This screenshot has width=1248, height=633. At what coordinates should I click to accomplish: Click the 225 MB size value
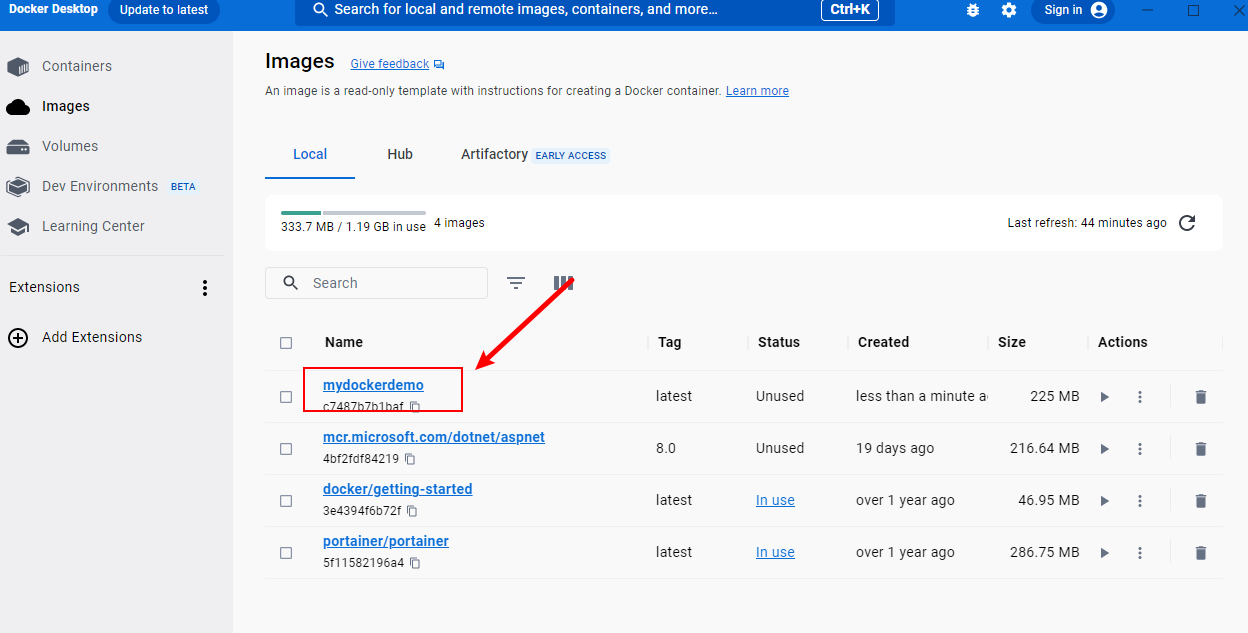(1055, 396)
